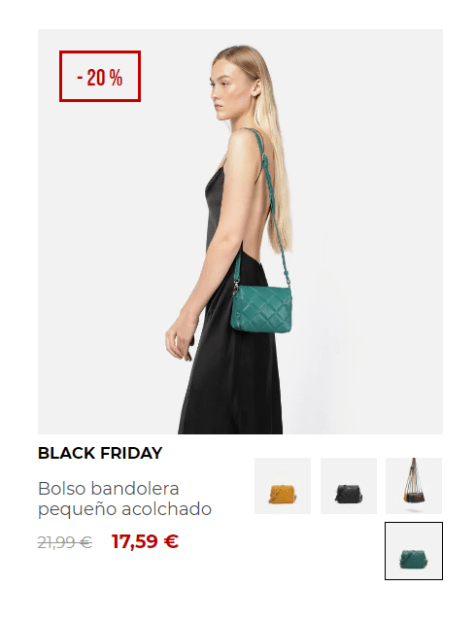
Task: Click the red sale price 17,59 €
Action: click(145, 541)
